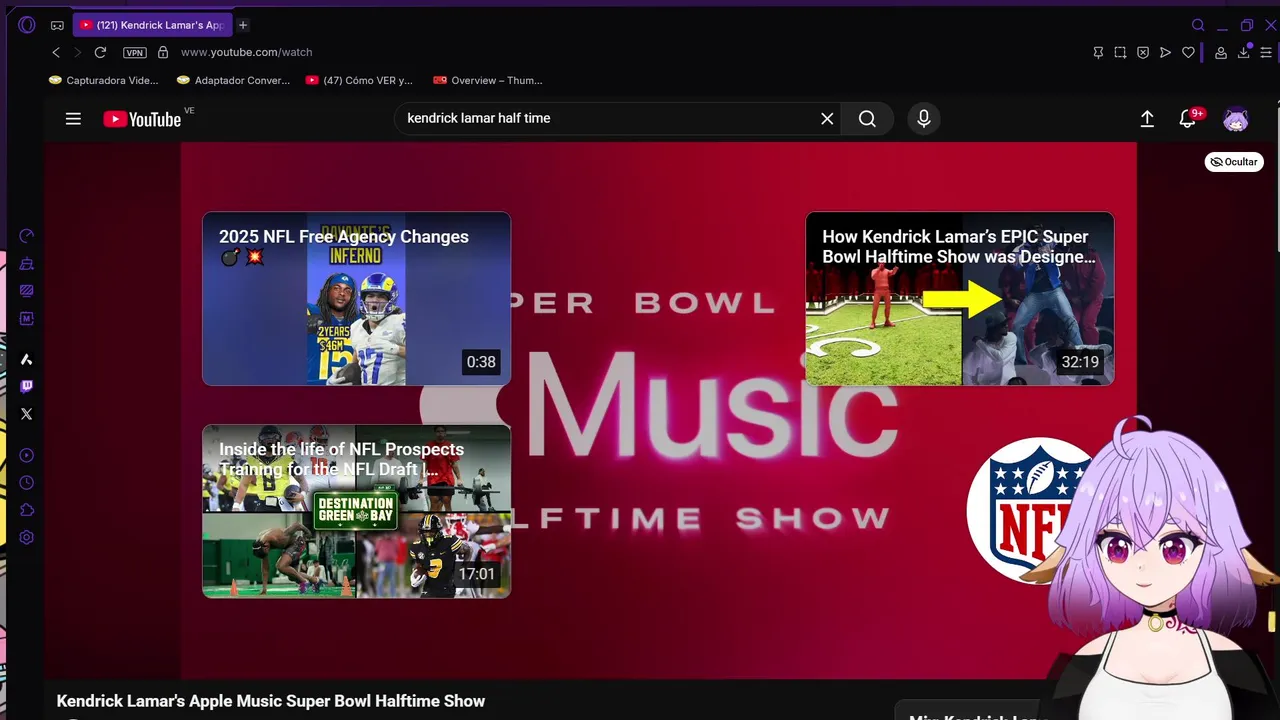This screenshot has width=1280, height=720.
Task: Open YouTube notifications bell
Action: 1187,118
